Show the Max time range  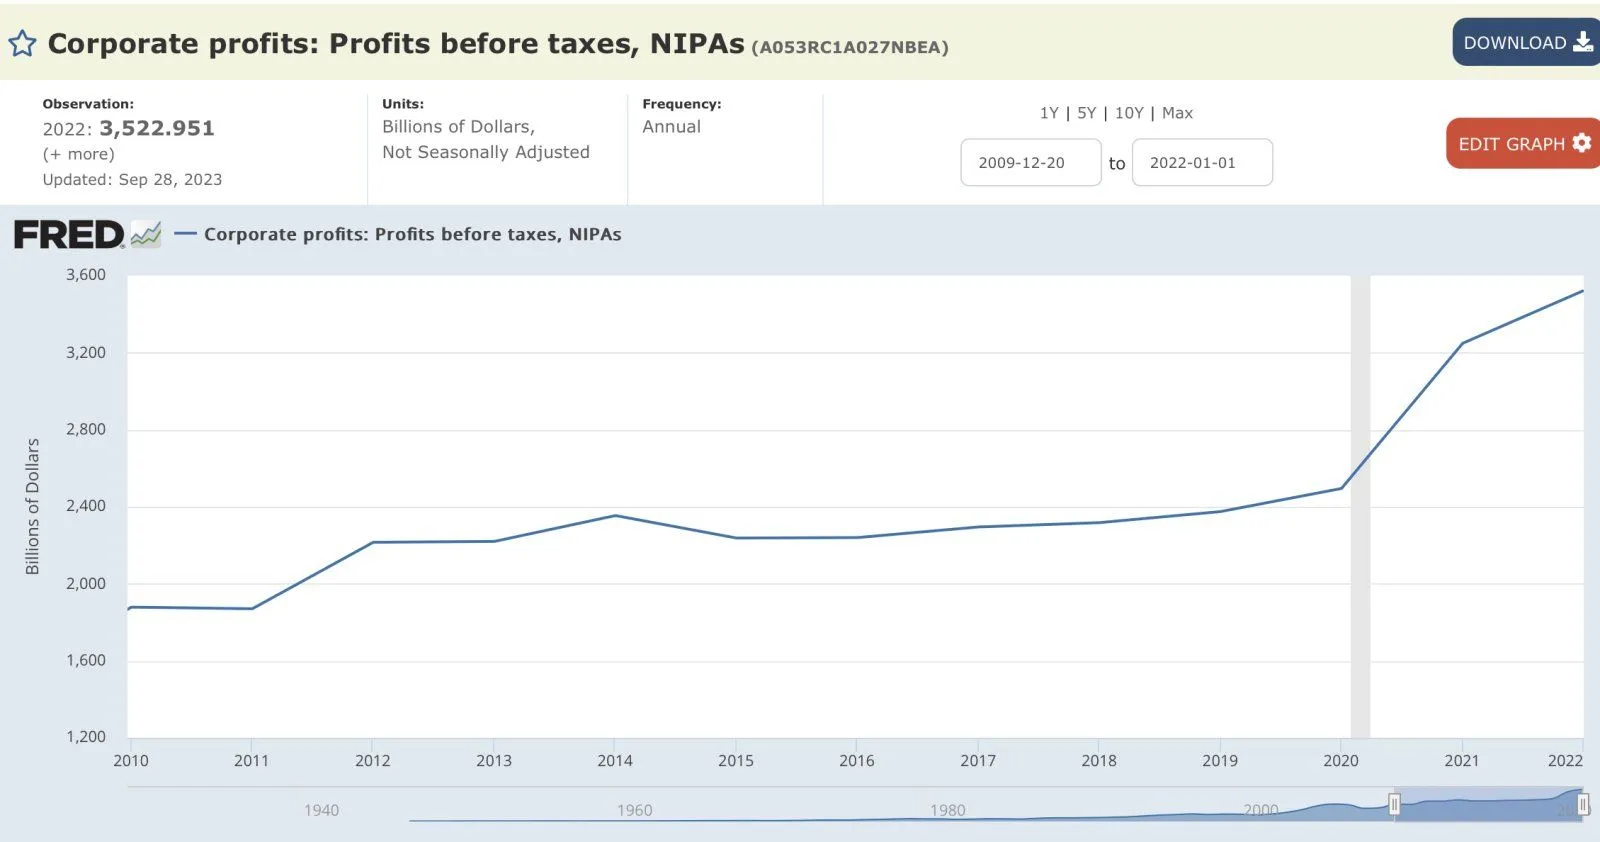point(1177,113)
